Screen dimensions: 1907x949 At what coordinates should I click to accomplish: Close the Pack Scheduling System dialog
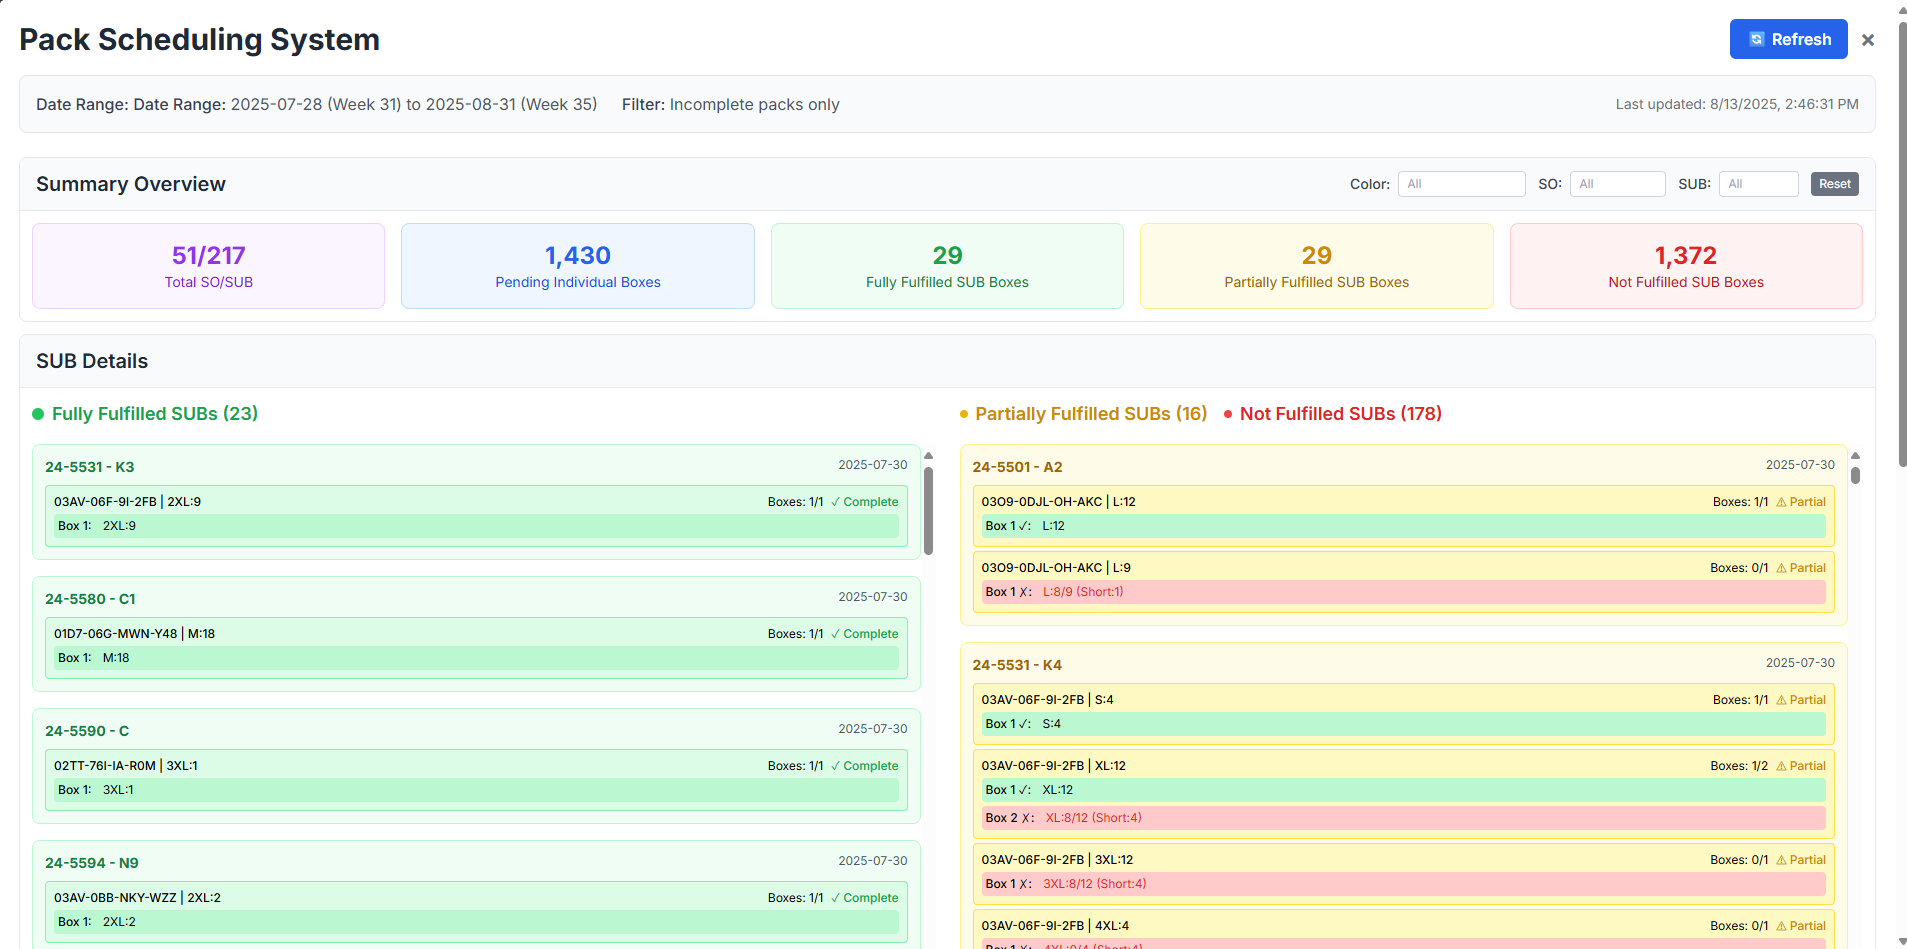pyautogui.click(x=1867, y=40)
